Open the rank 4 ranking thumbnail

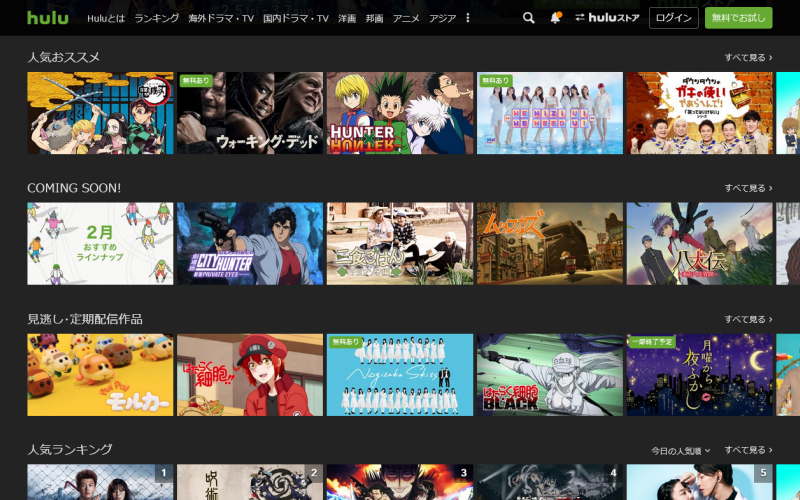pyautogui.click(x=550, y=482)
